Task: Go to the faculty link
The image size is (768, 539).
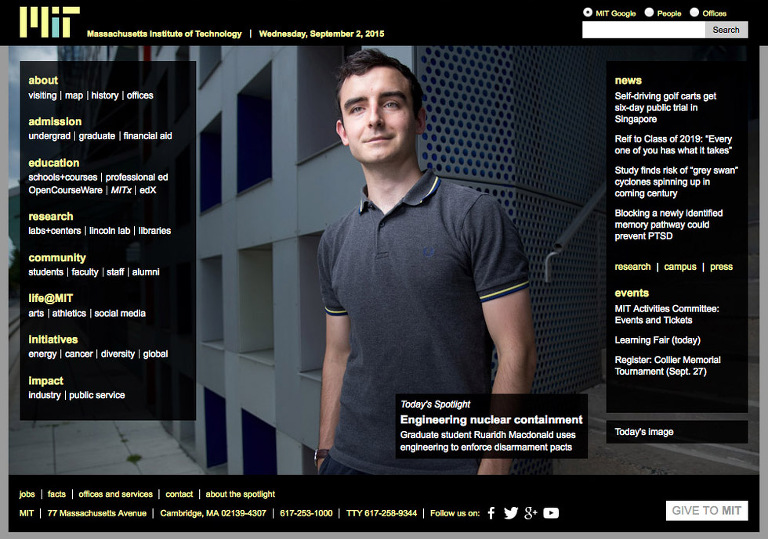Action: pyautogui.click(x=85, y=272)
